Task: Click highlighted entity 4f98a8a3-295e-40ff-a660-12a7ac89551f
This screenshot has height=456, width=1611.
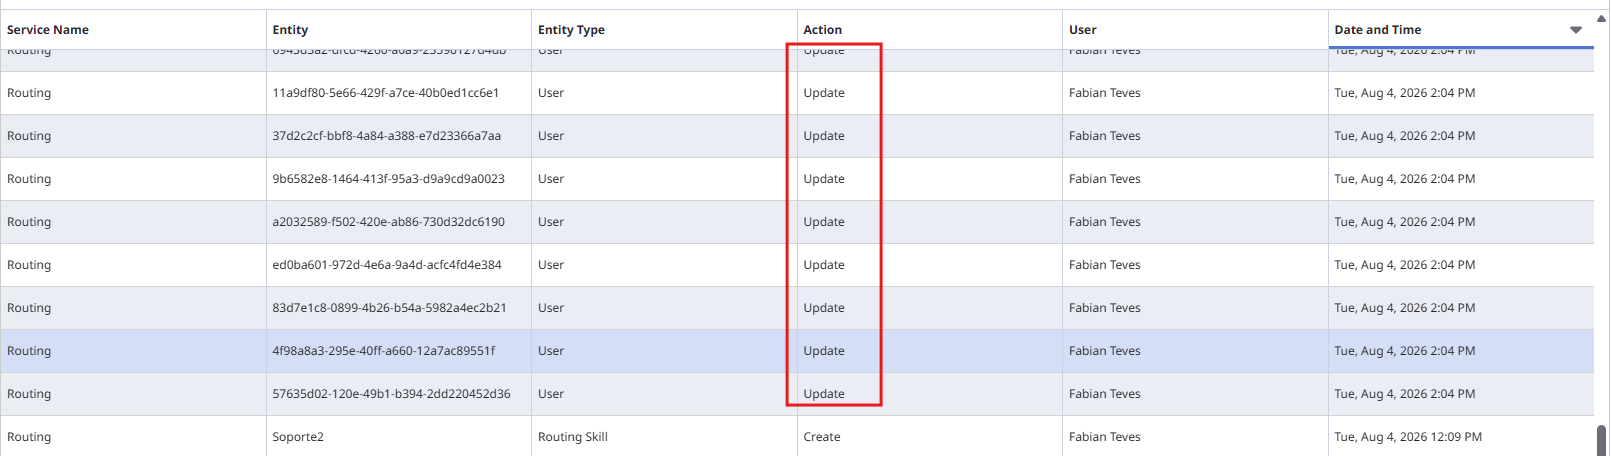Action: click(384, 351)
